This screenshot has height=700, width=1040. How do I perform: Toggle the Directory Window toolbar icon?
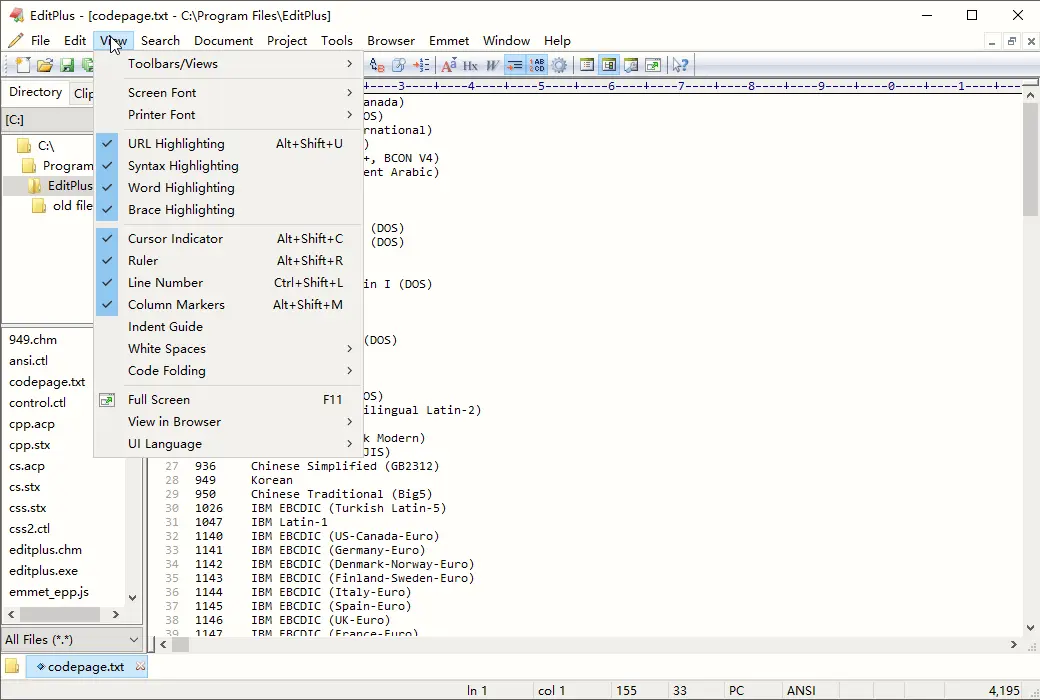(x=609, y=65)
